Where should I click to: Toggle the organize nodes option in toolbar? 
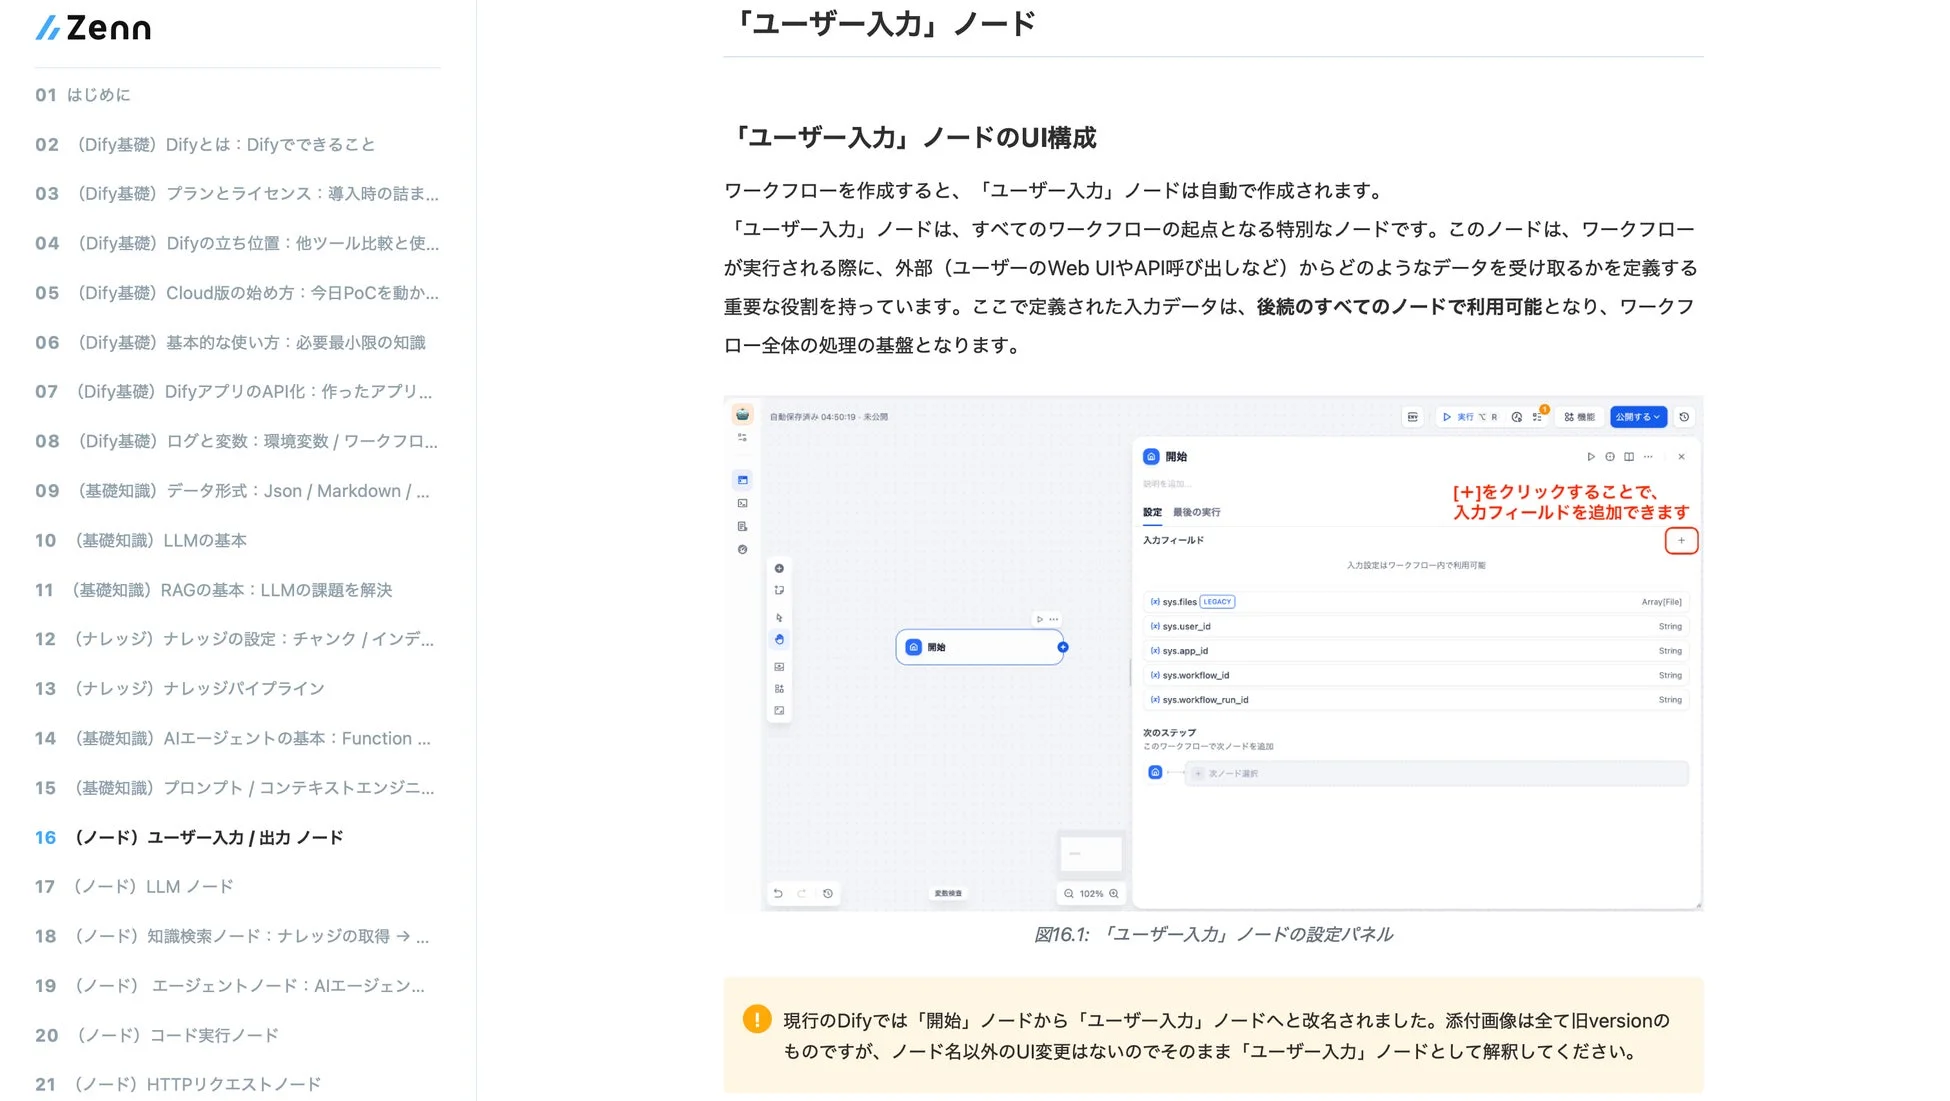779,688
